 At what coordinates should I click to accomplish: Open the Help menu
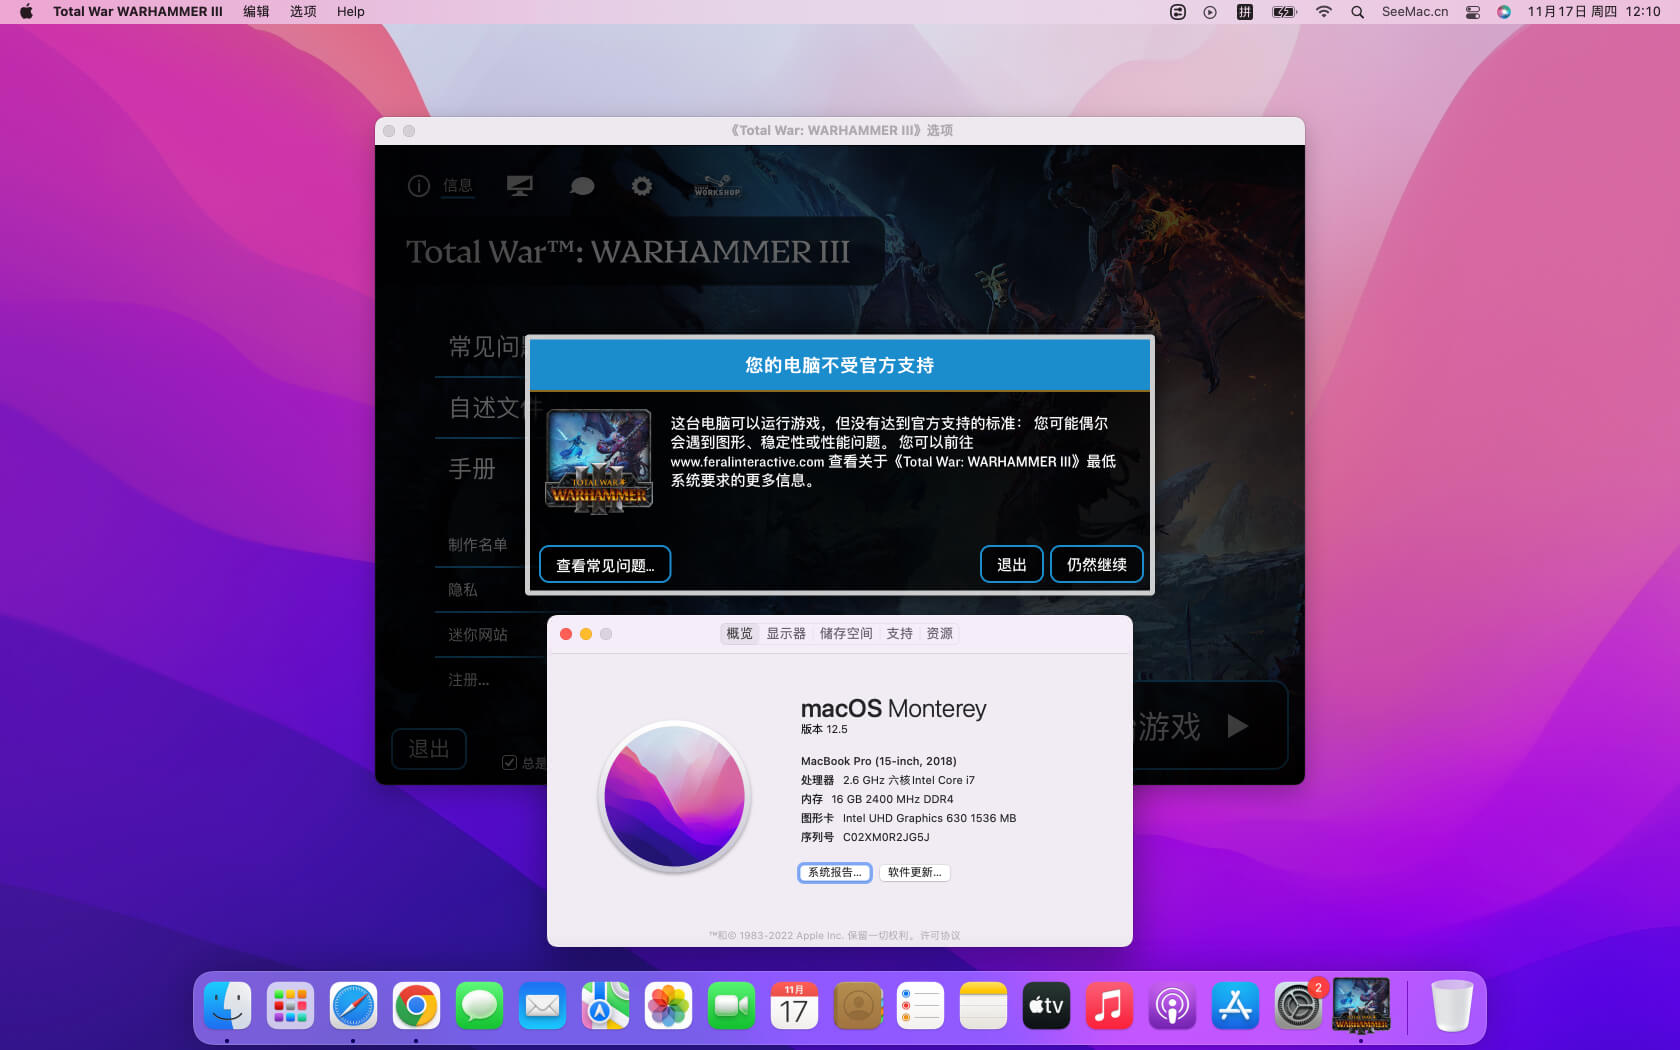(x=350, y=12)
